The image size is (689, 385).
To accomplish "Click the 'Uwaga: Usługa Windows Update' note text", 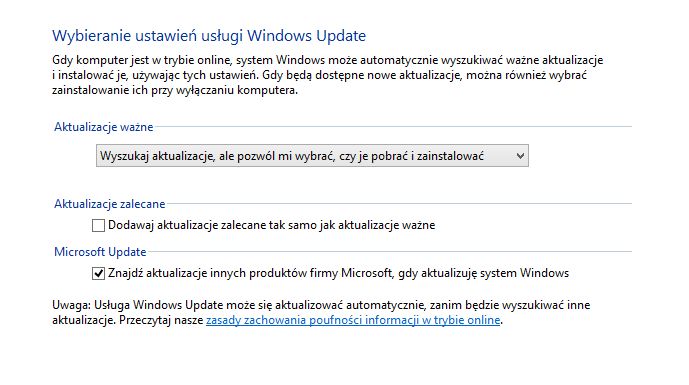I will point(321,312).
